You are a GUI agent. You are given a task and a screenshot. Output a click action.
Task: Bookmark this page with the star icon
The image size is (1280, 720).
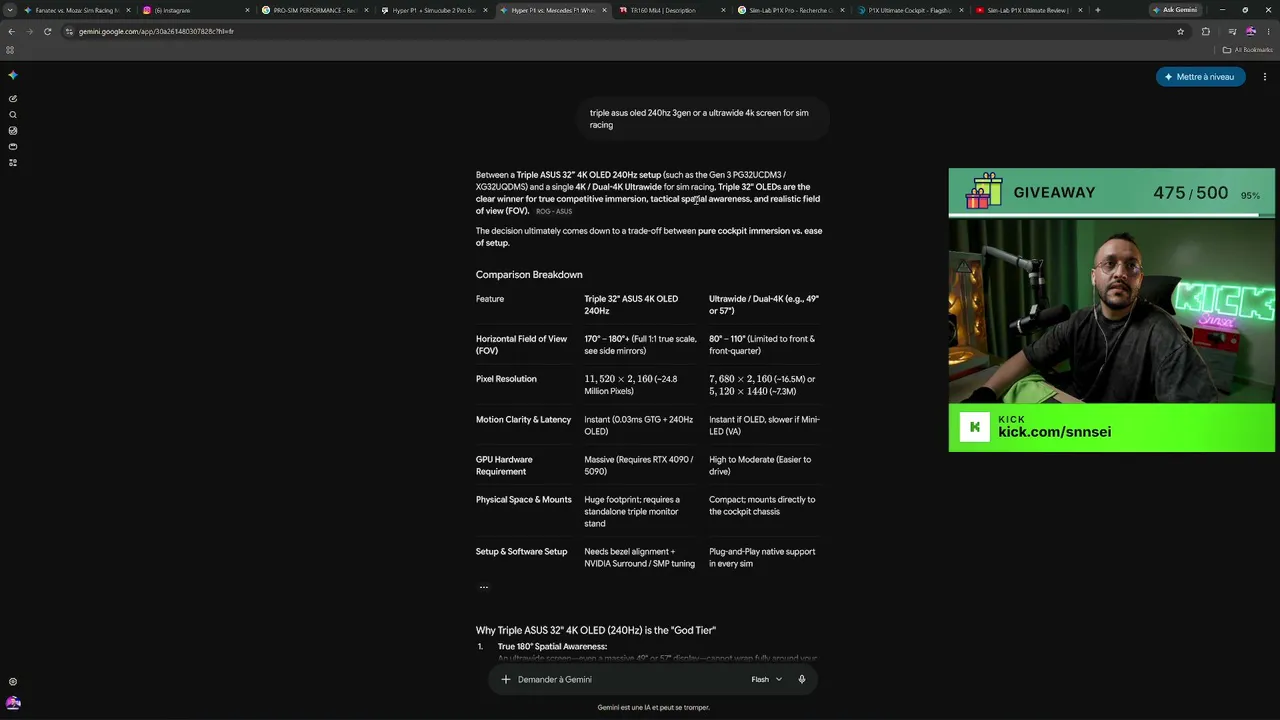(1180, 31)
